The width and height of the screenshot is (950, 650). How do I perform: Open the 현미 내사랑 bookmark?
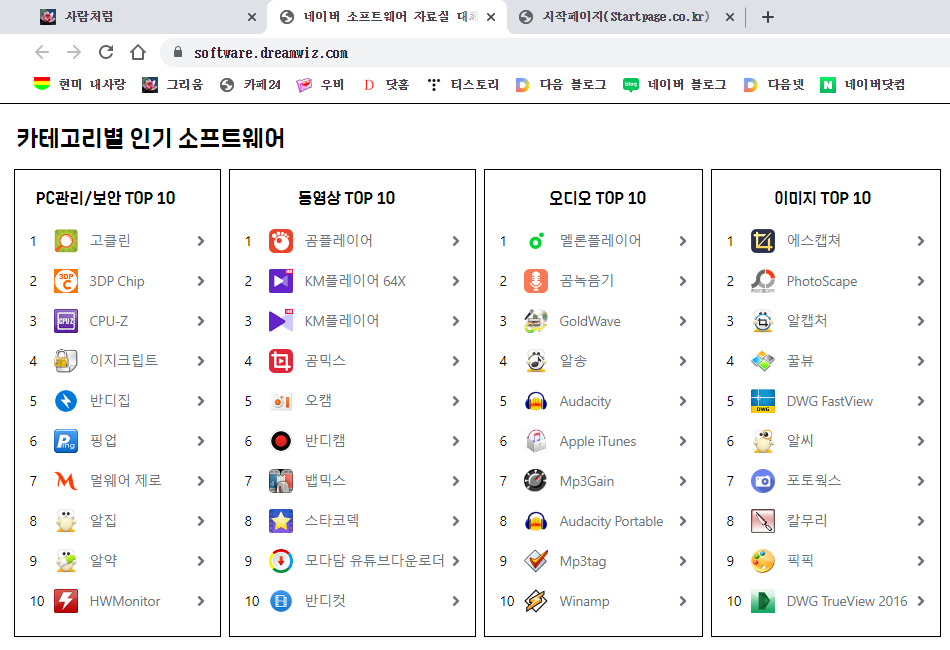(79, 85)
